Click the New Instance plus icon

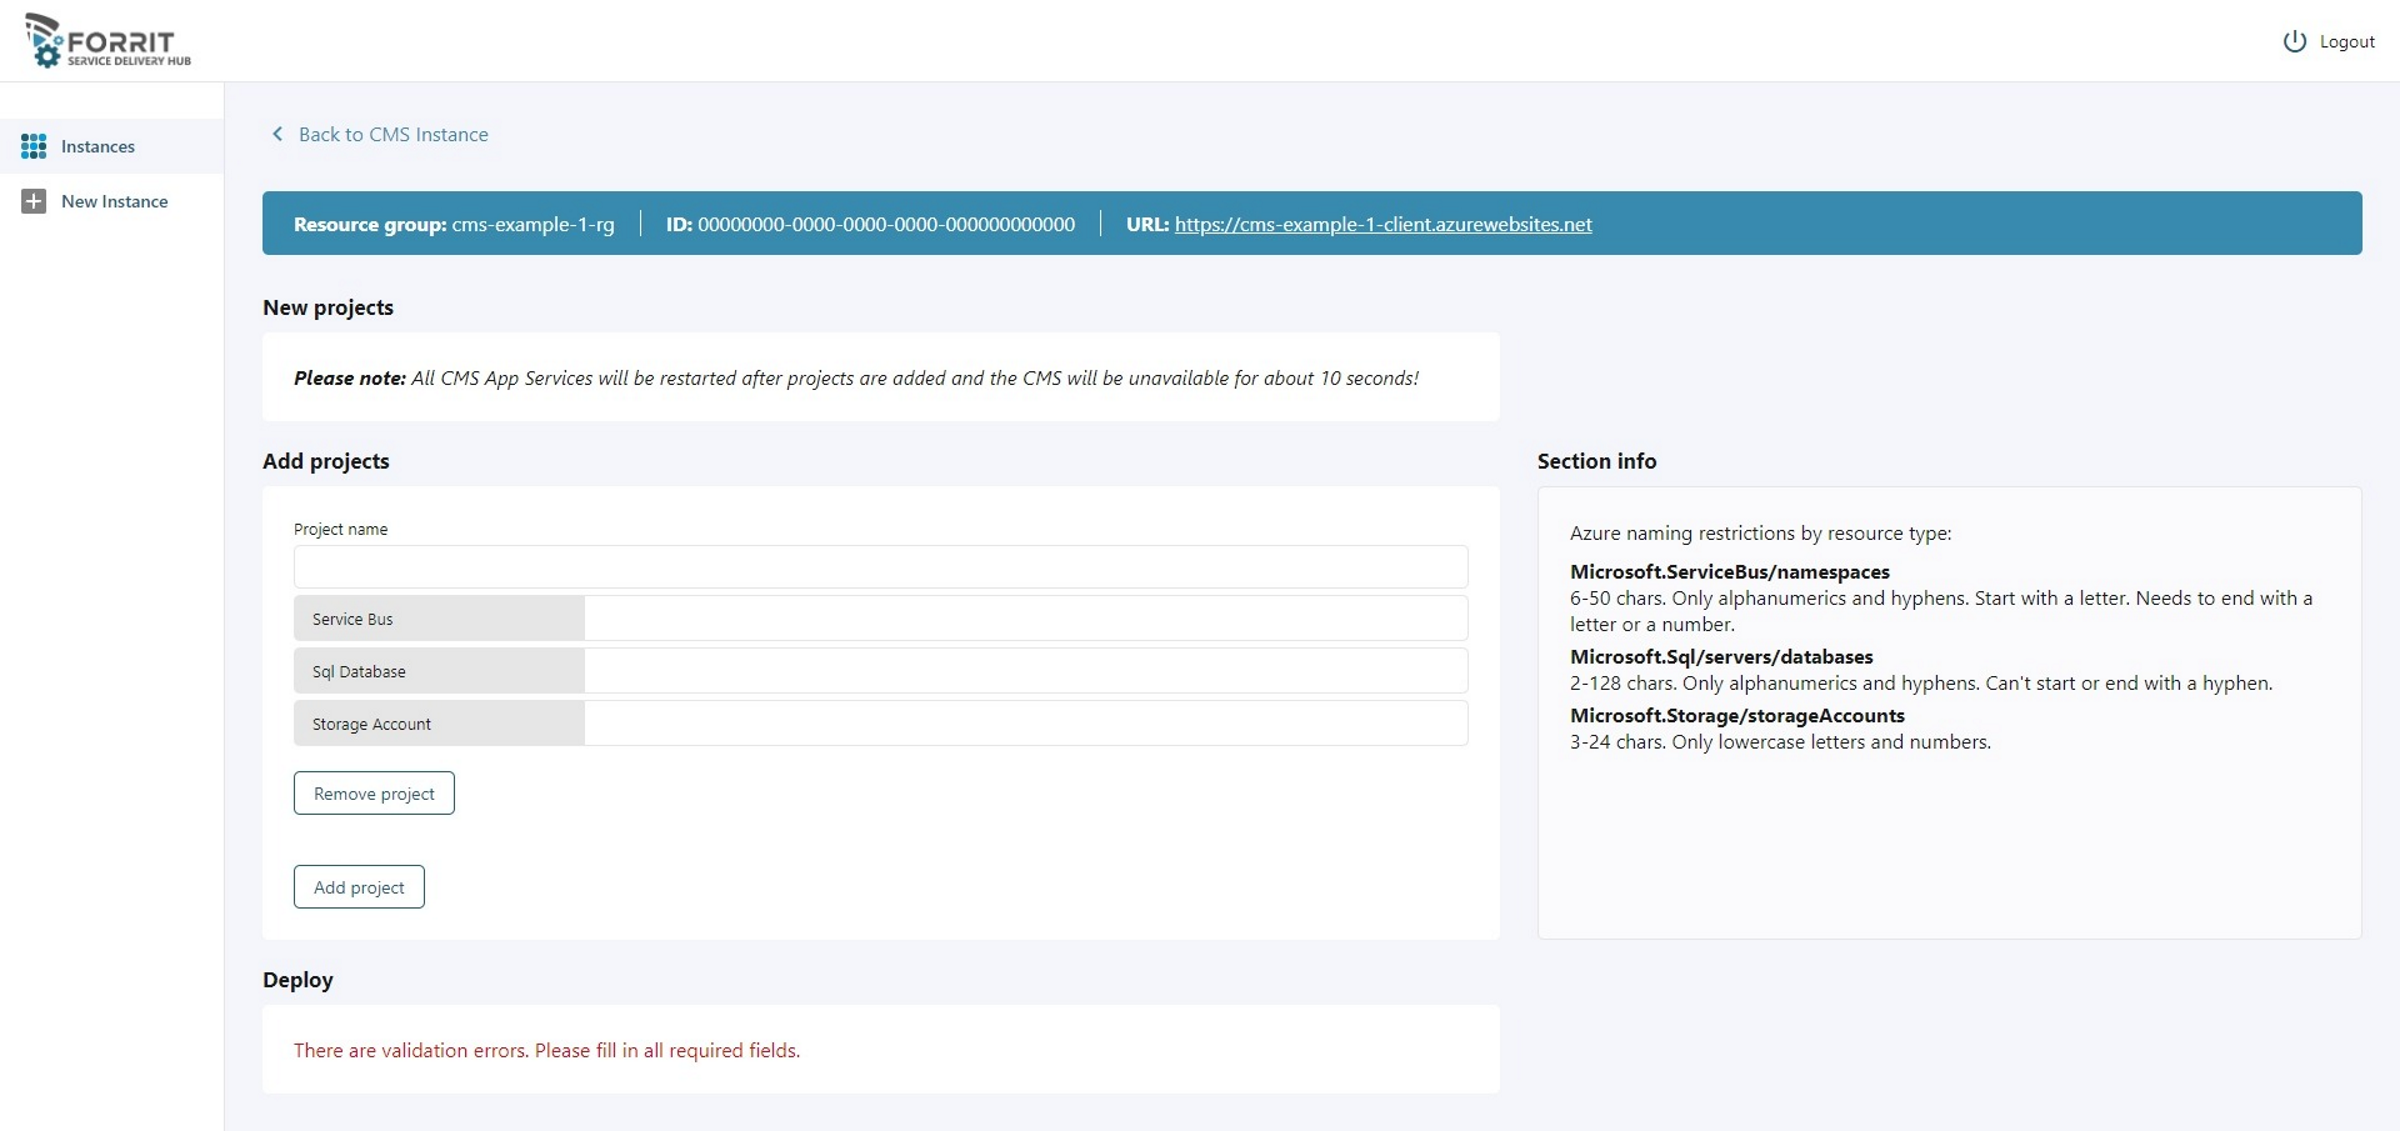click(x=33, y=201)
